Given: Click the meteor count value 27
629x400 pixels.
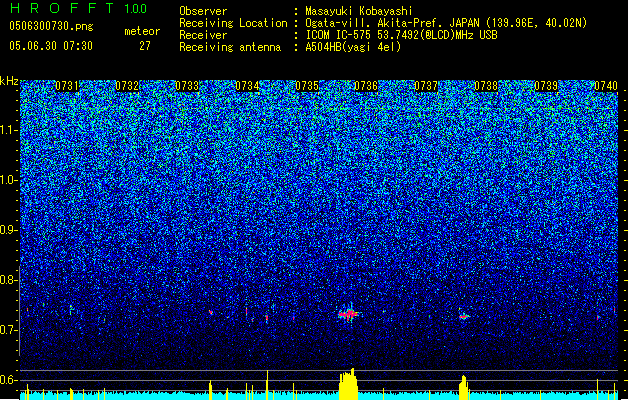Looking at the screenshot, I should coord(145,46).
